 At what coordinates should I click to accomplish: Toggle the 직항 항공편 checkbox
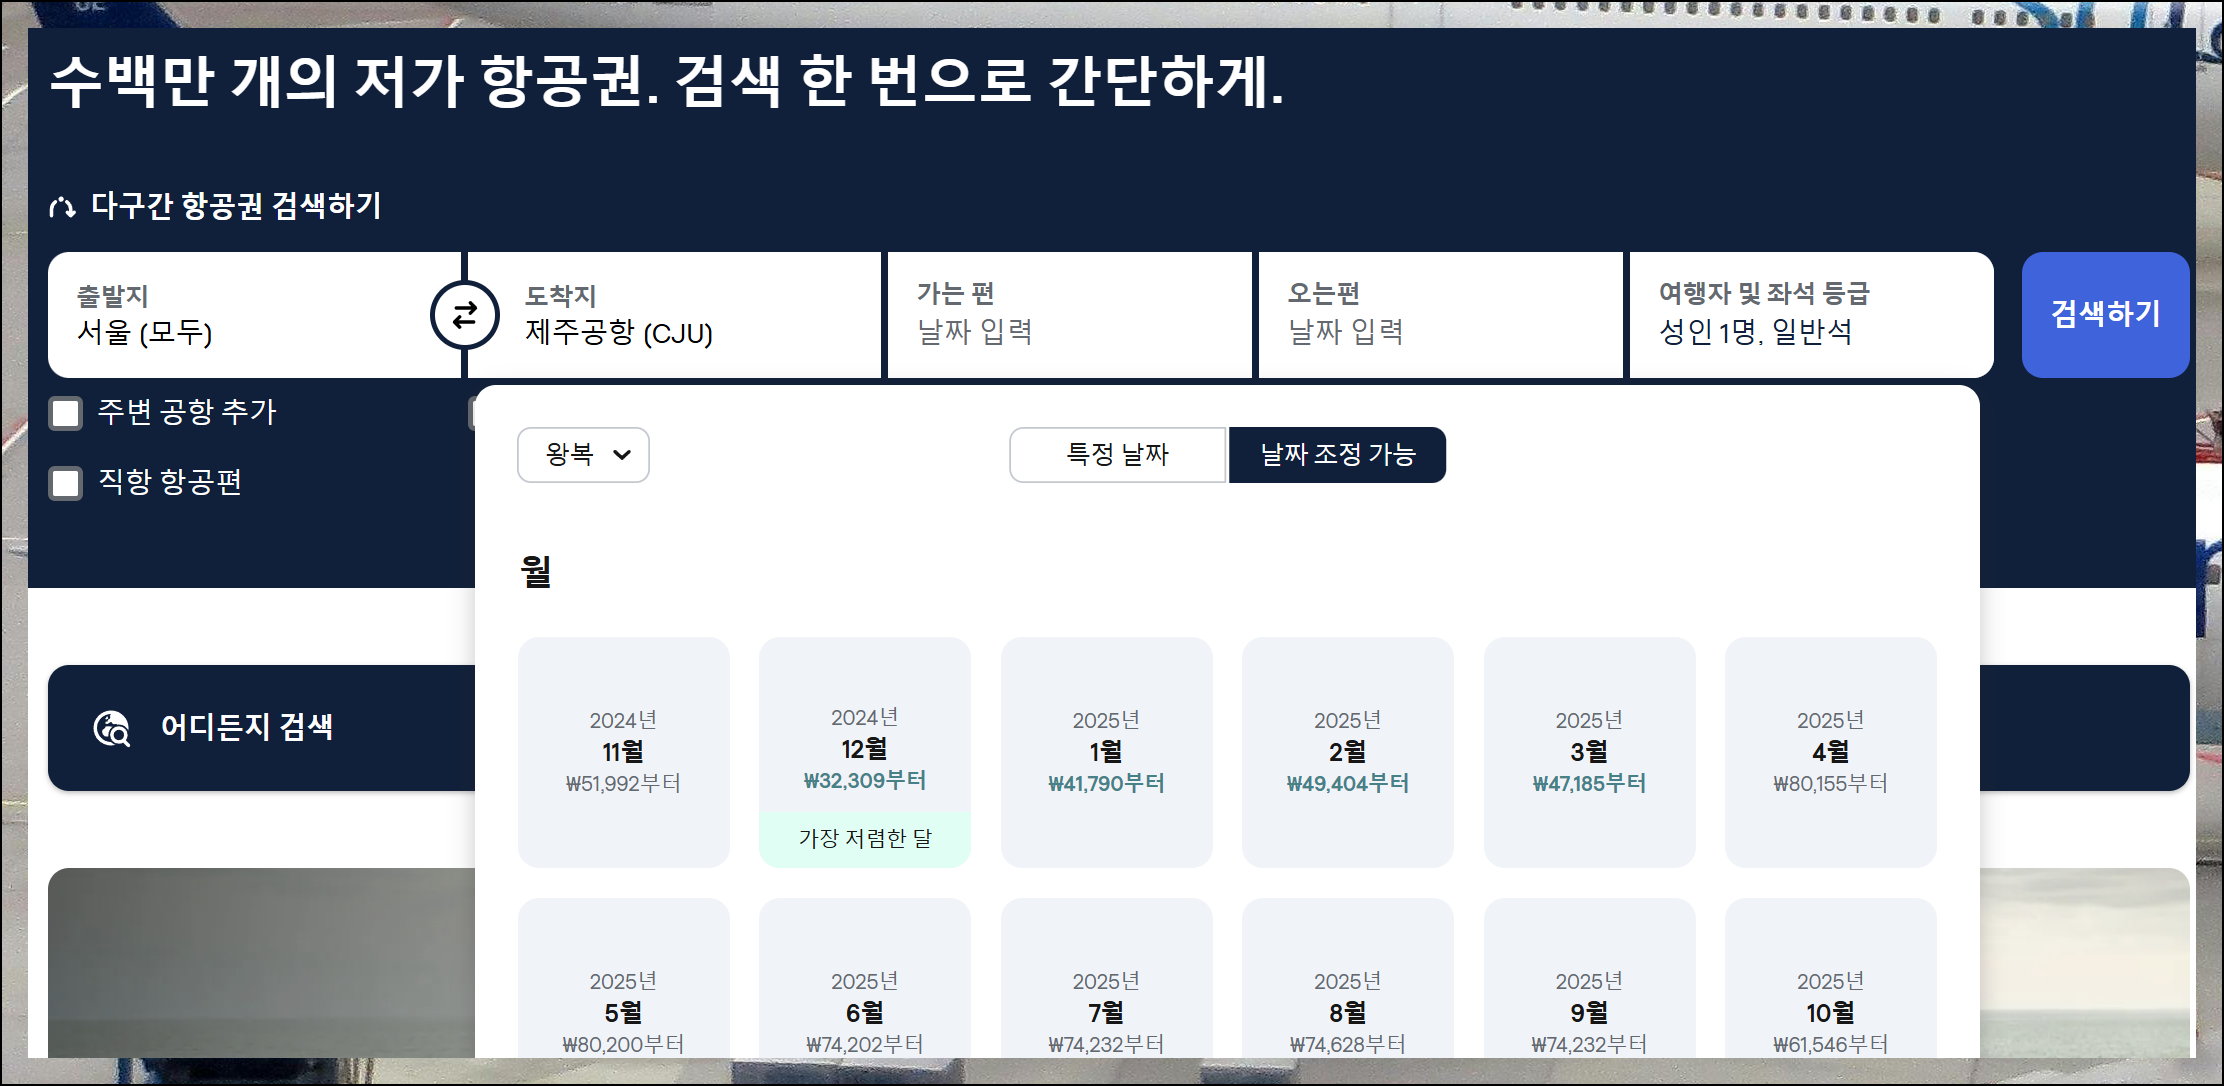(66, 483)
